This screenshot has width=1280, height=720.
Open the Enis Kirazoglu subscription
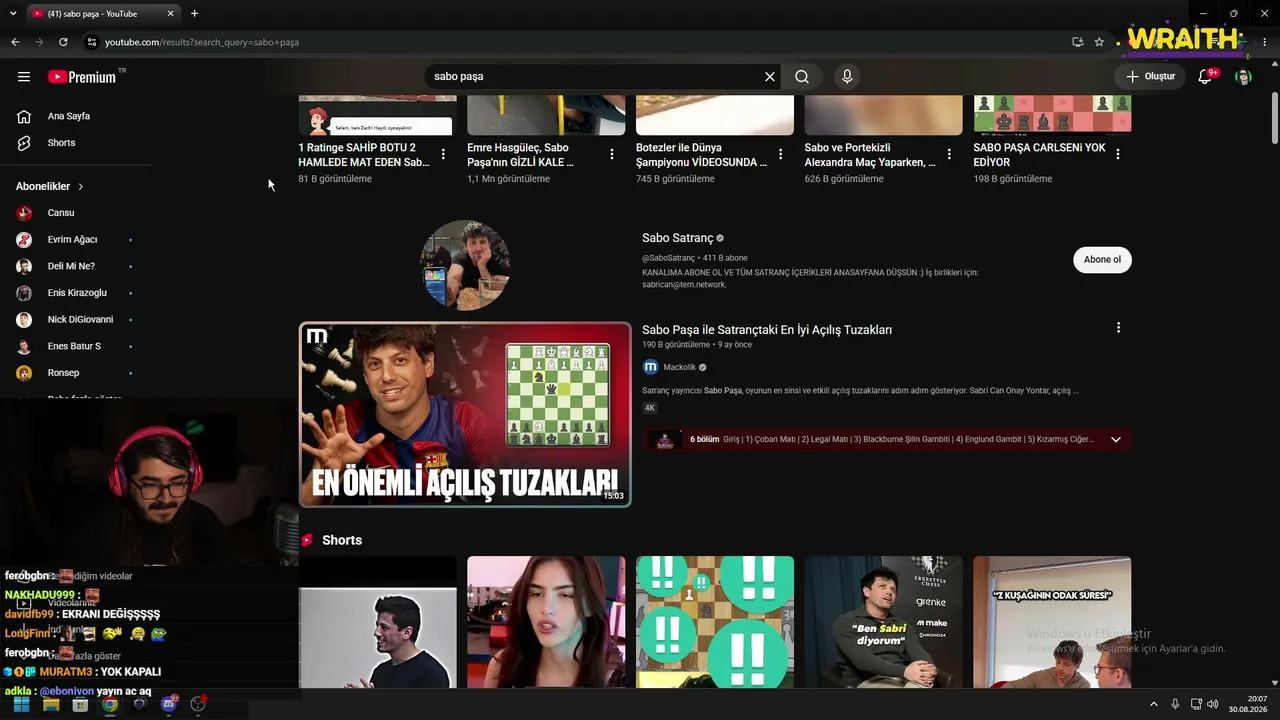point(76,293)
